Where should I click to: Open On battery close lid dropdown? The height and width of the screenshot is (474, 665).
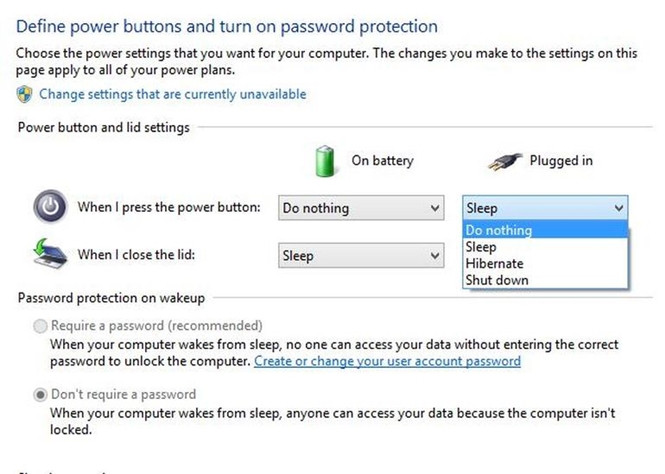[x=361, y=255]
